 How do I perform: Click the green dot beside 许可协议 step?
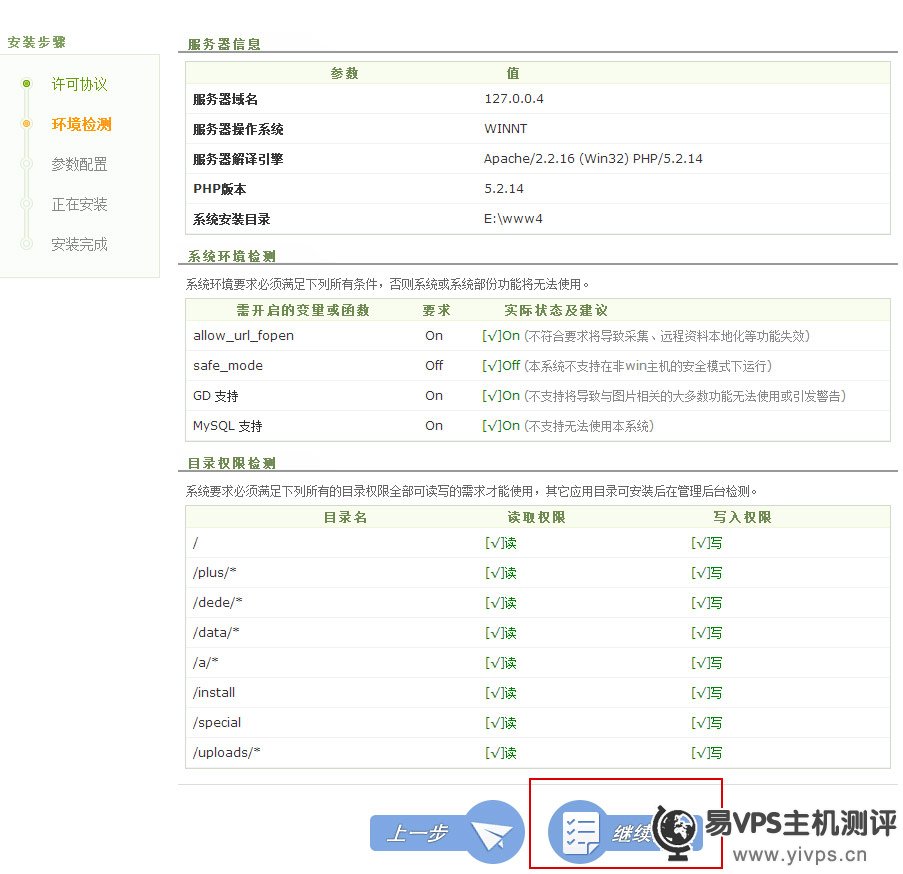click(25, 84)
